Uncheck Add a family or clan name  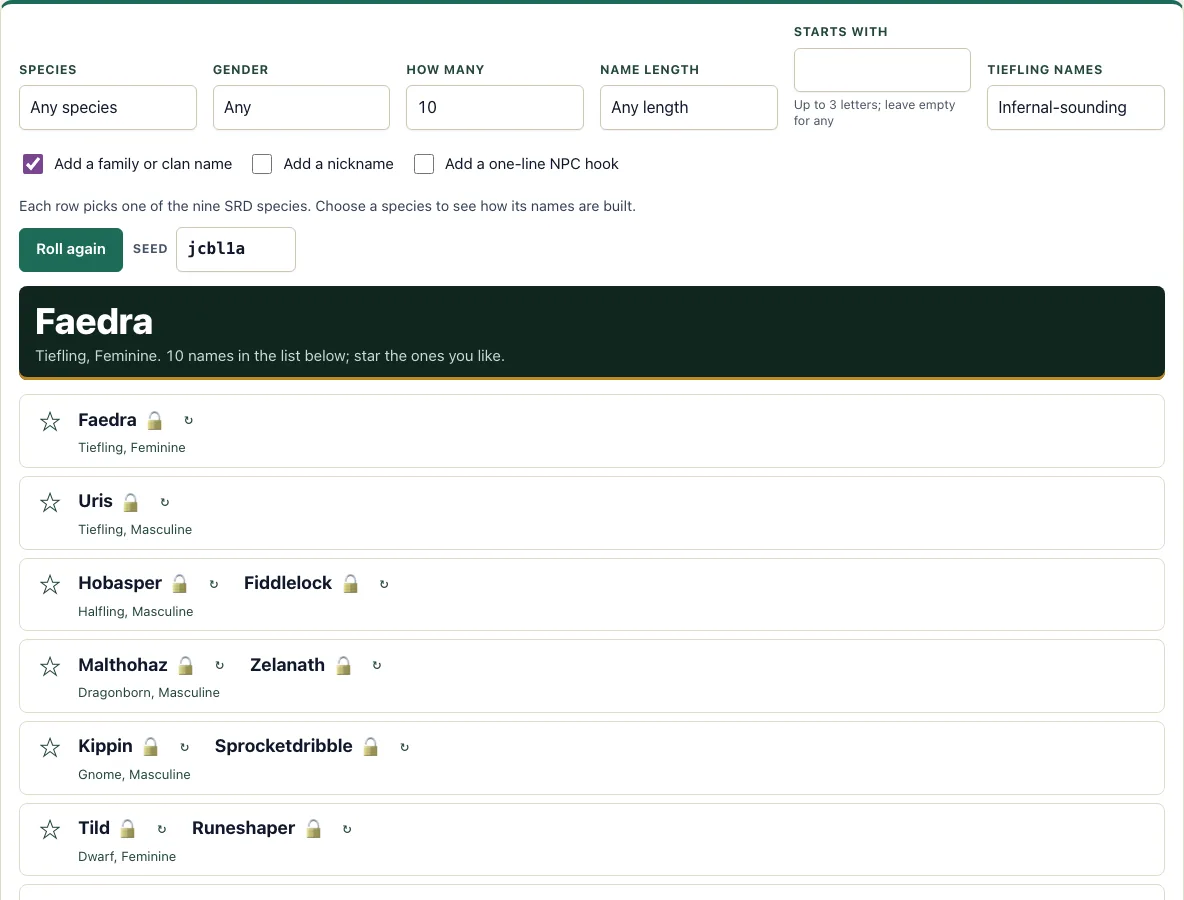tap(33, 164)
